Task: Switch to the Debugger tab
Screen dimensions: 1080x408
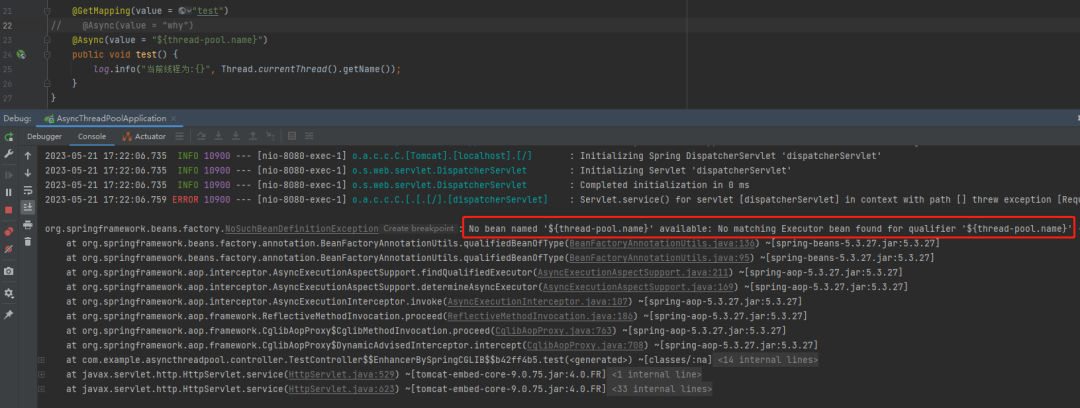Action: tap(45, 136)
